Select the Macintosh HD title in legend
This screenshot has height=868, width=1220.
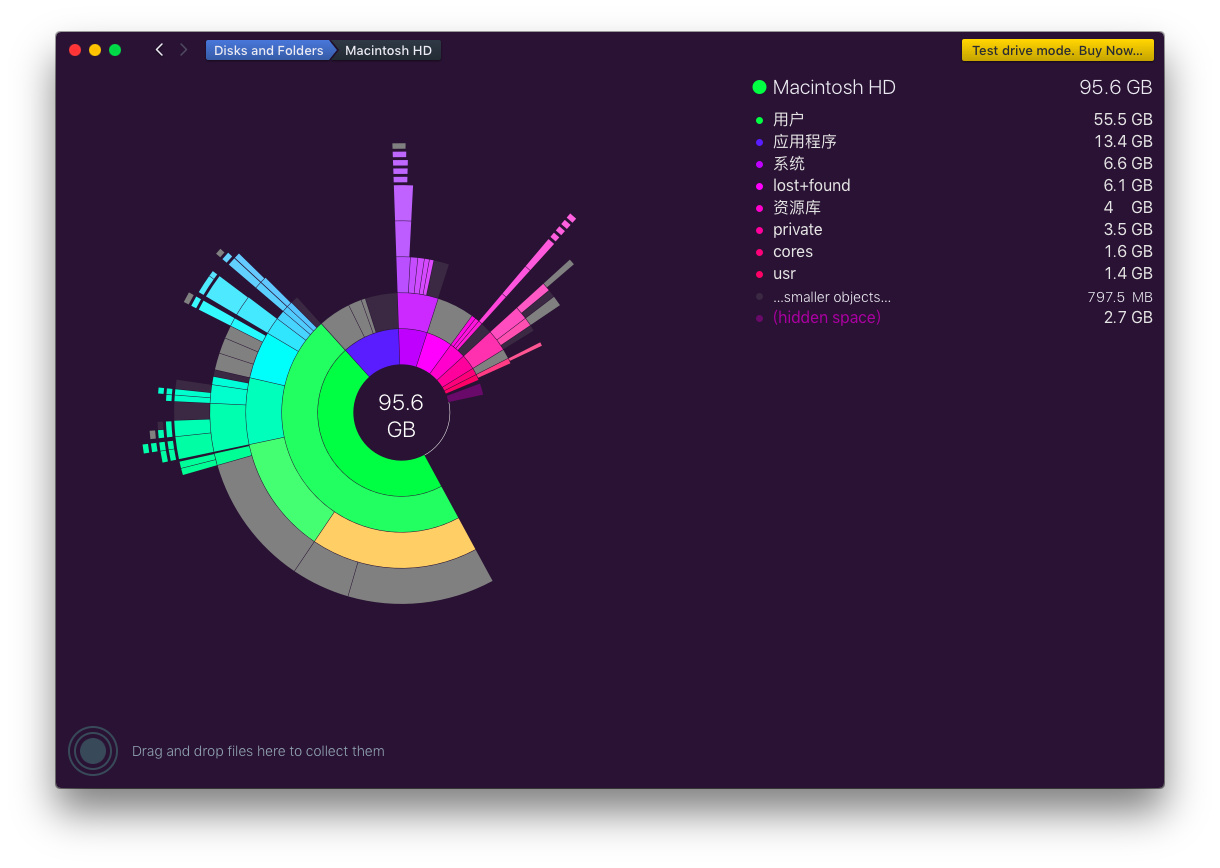pos(834,87)
